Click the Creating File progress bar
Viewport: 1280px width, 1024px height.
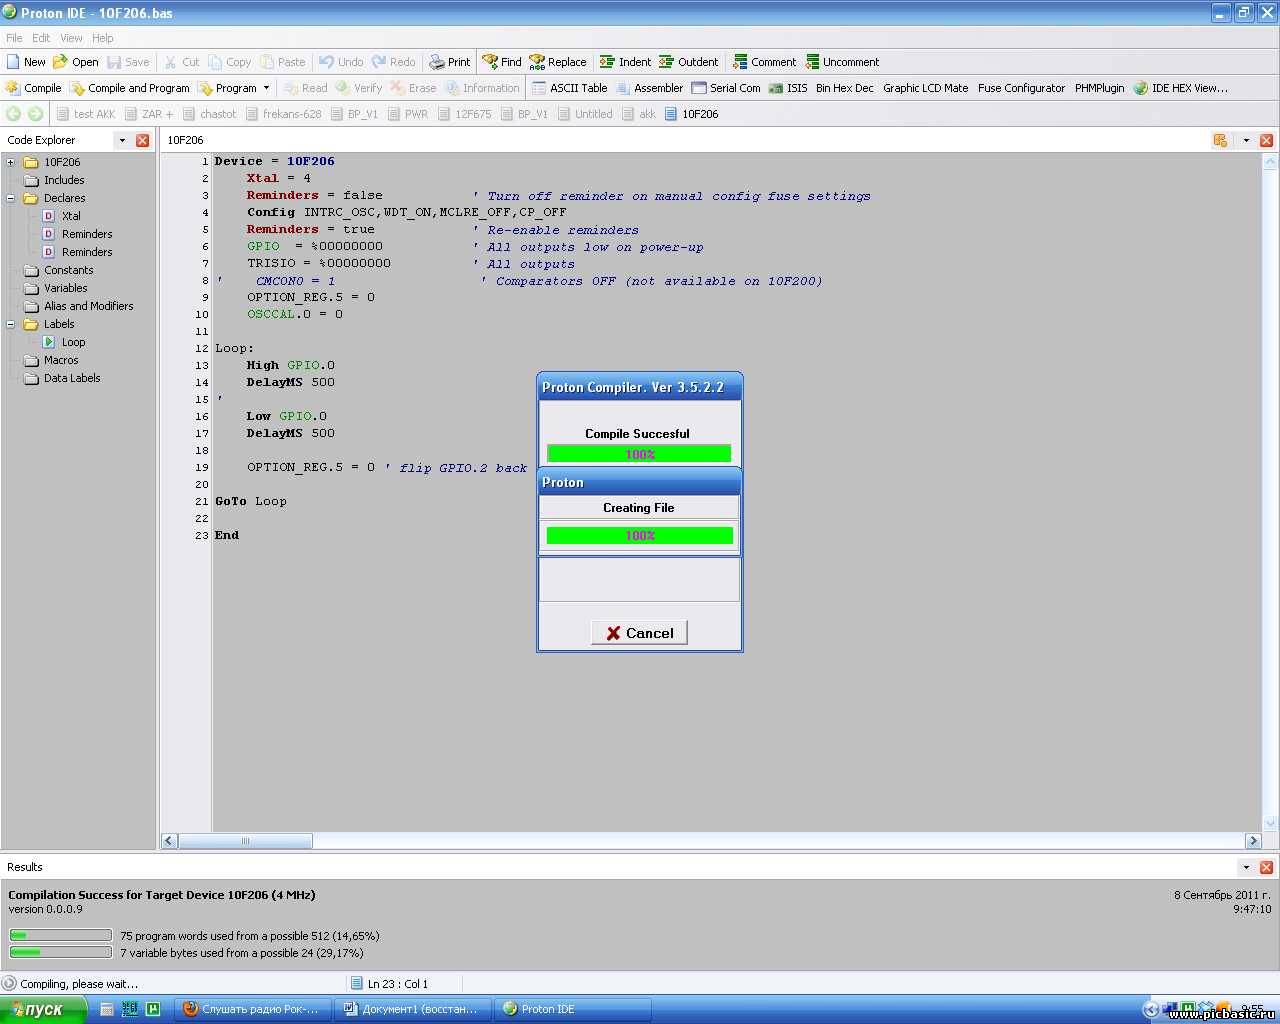pos(639,536)
